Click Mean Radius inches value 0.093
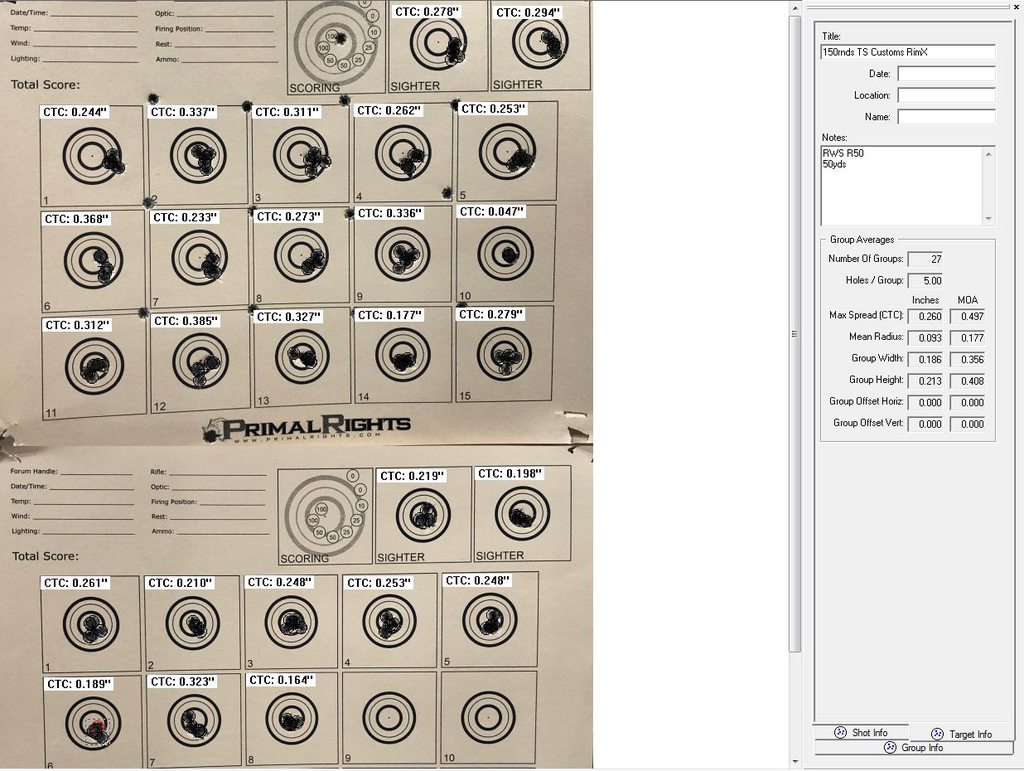The width and height of the screenshot is (1024, 771). 925,338
